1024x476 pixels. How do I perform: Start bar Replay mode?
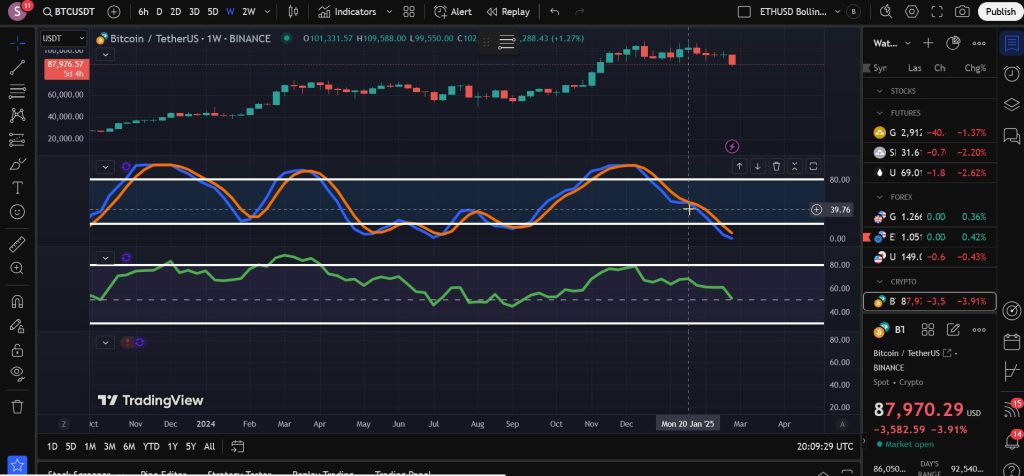point(508,12)
